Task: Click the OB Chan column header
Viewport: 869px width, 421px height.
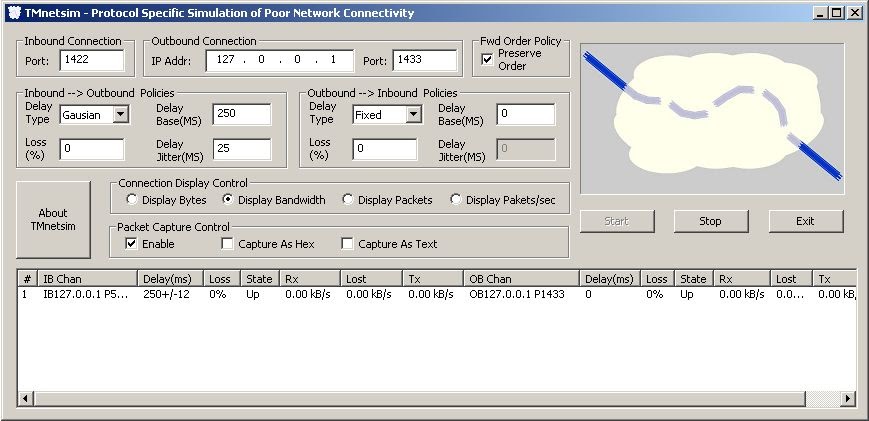Action: click(522, 279)
